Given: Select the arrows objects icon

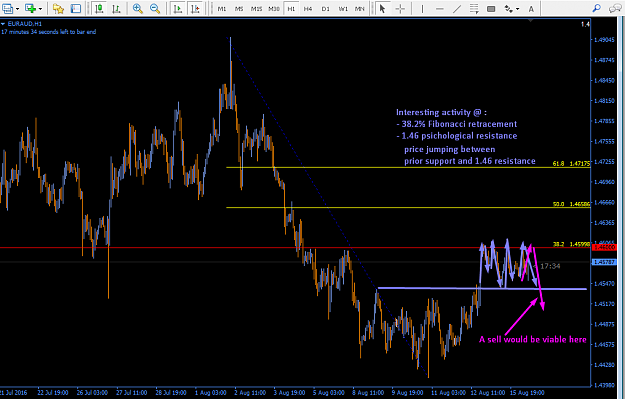Looking at the screenshot, I should 509,8.
